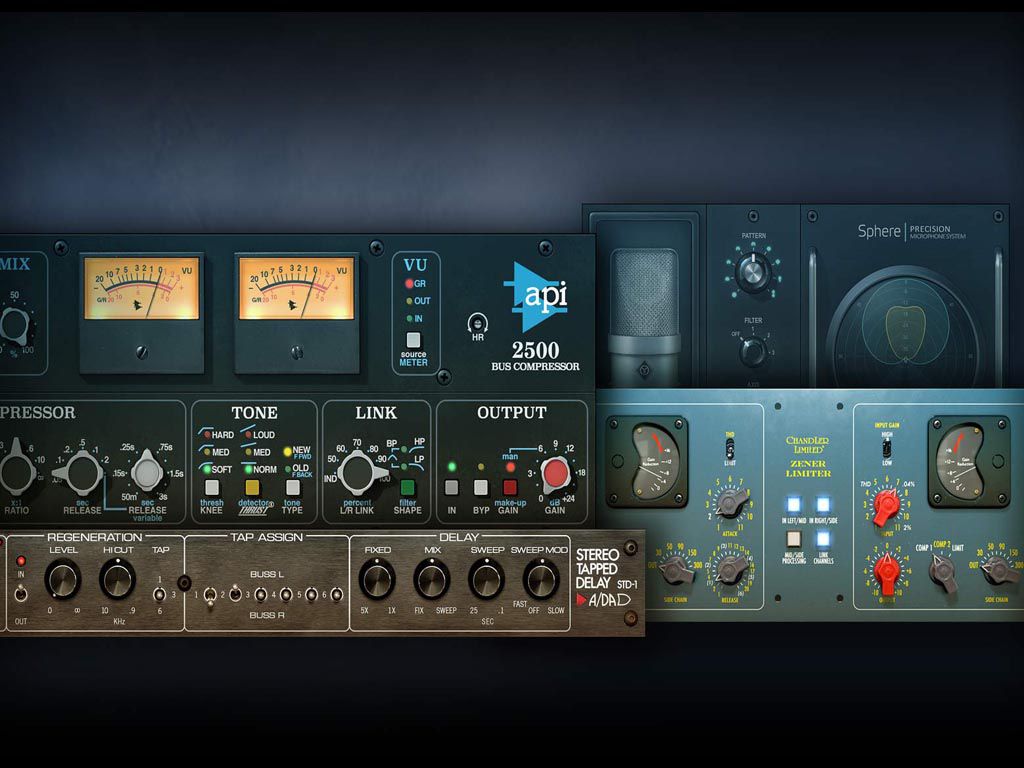Flip the Regeneration TAP selector switch
The height and width of the screenshot is (768, 1024).
[159, 594]
